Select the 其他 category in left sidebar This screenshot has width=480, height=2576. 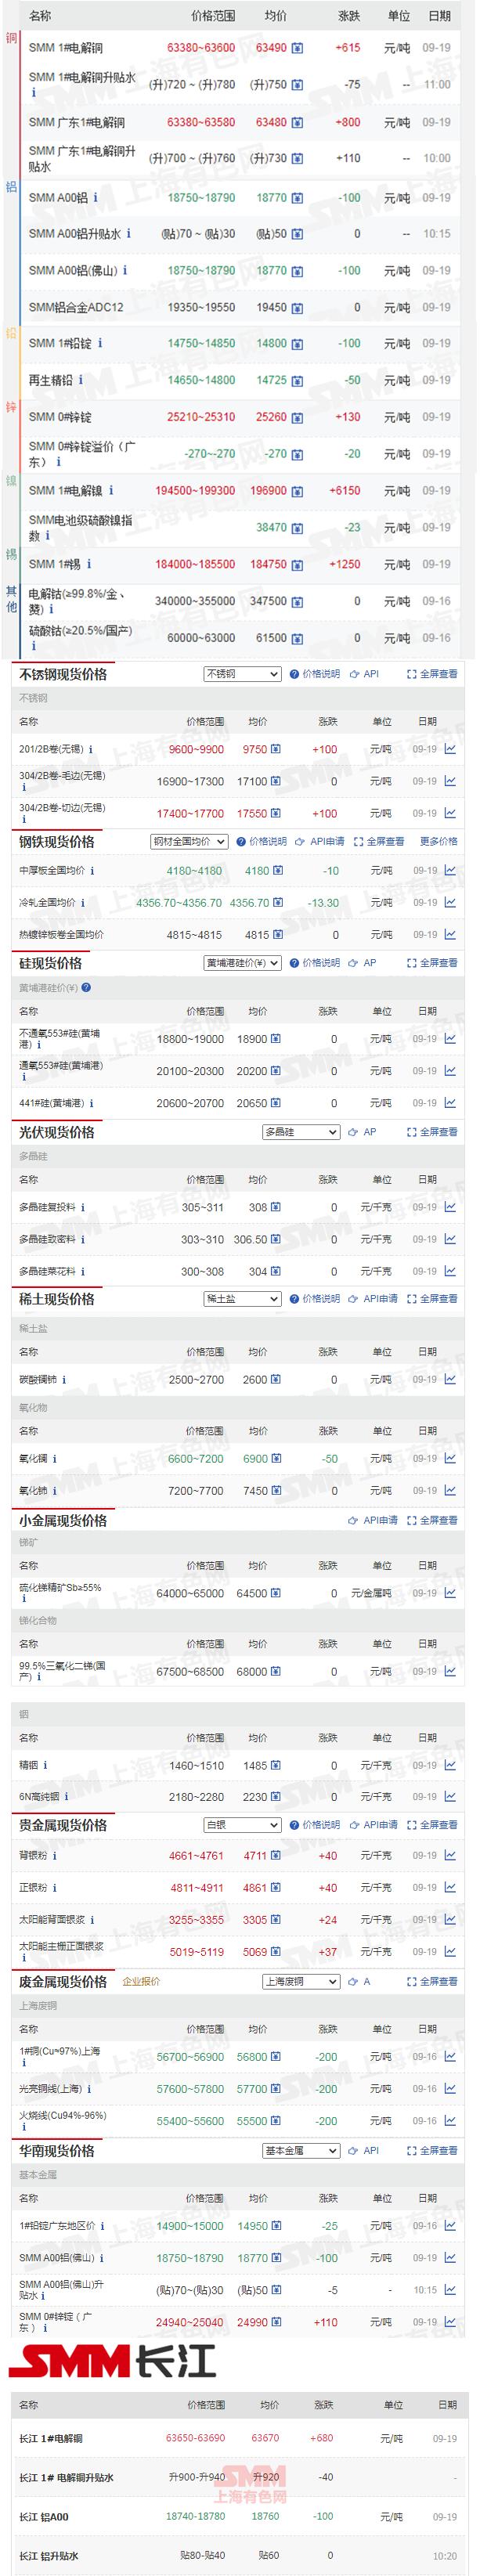[x=11, y=599]
